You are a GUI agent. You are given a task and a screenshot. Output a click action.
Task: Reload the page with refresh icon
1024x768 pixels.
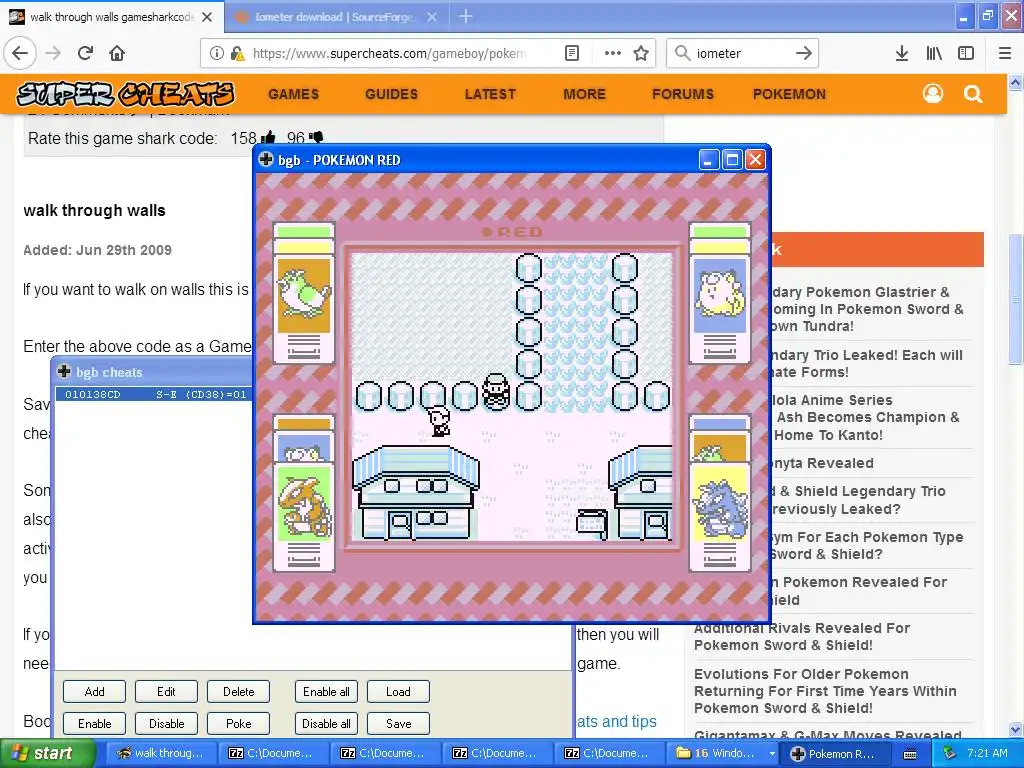tap(85, 54)
